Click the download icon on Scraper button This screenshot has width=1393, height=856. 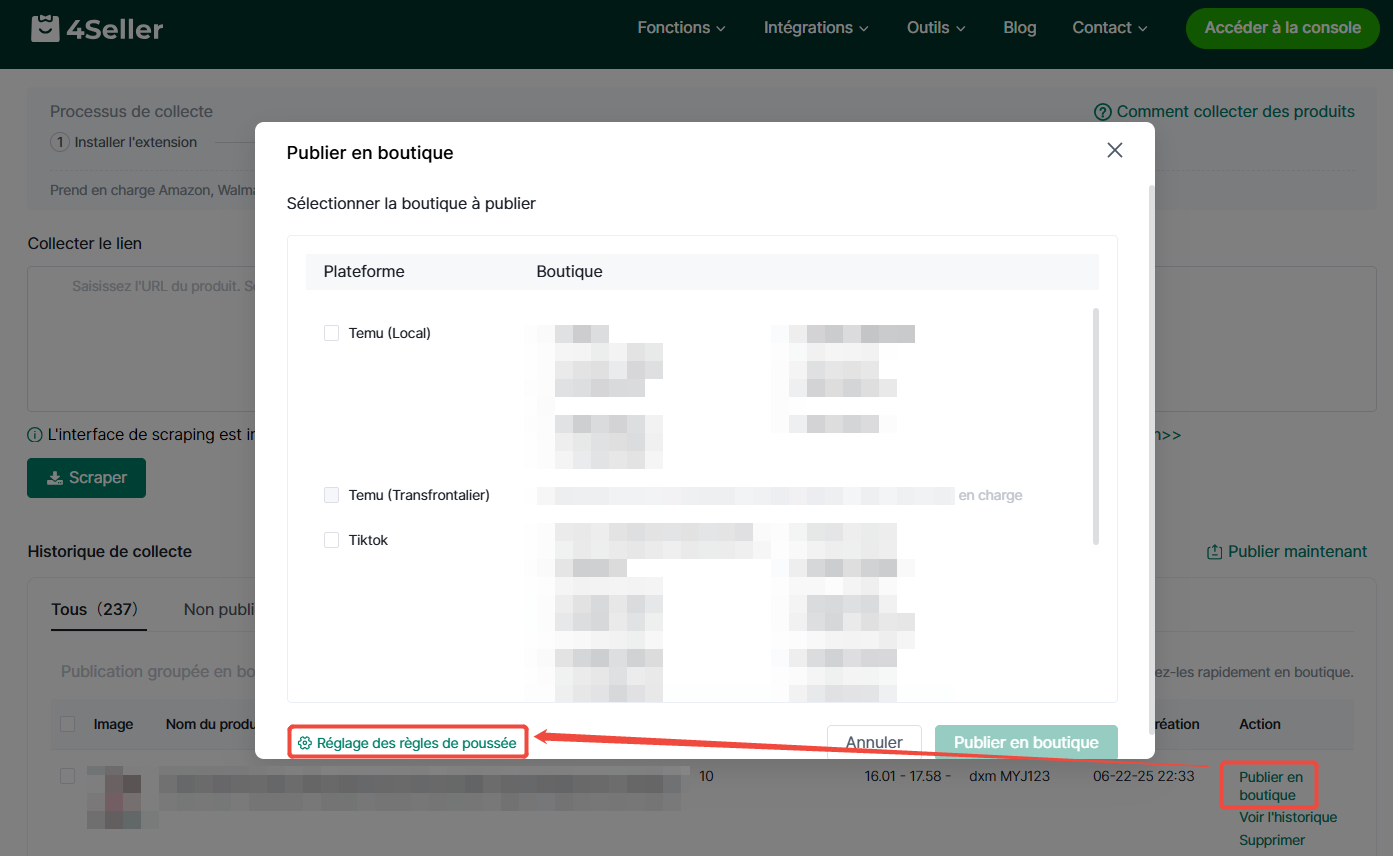tap(55, 478)
